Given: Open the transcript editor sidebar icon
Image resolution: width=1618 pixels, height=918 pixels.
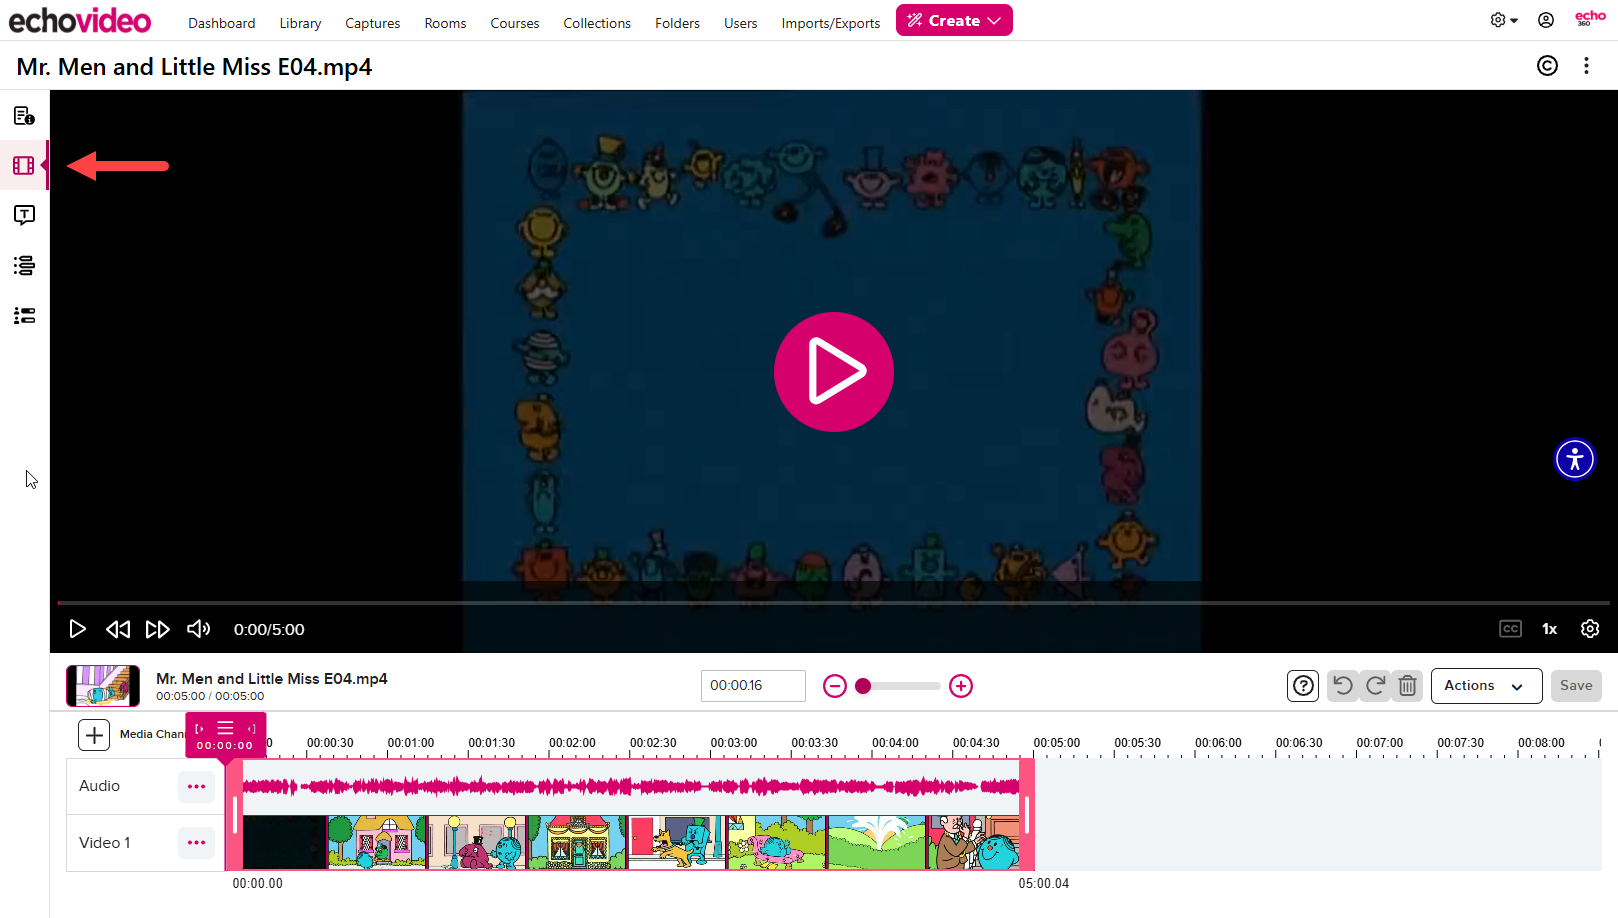Looking at the screenshot, I should [x=24, y=215].
